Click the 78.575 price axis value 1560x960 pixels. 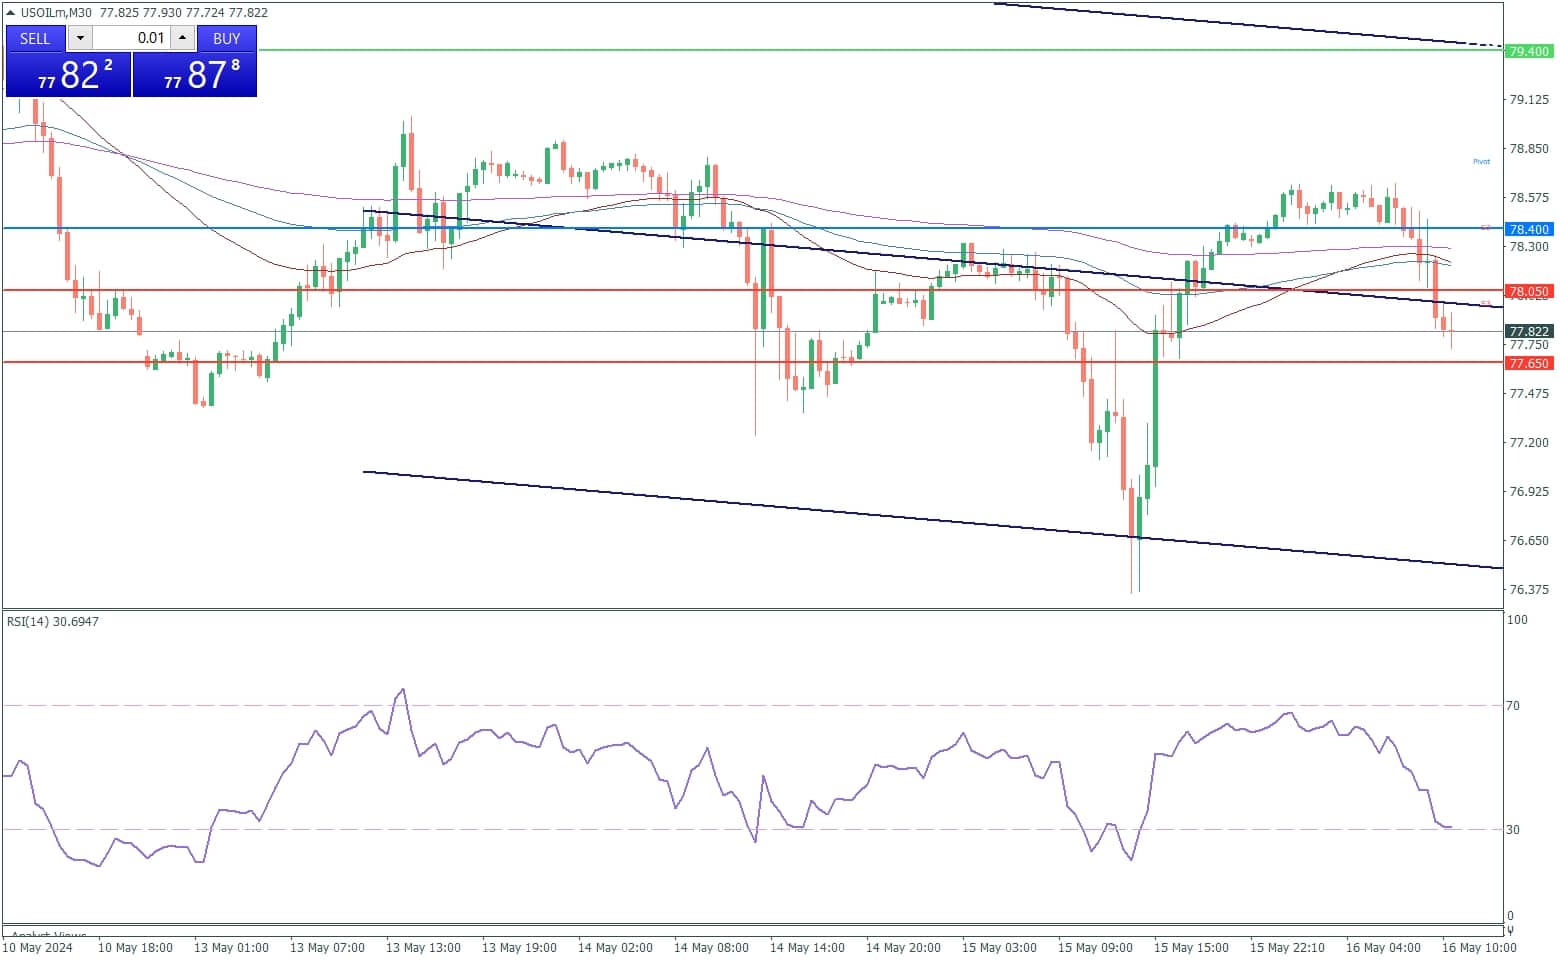click(x=1529, y=198)
